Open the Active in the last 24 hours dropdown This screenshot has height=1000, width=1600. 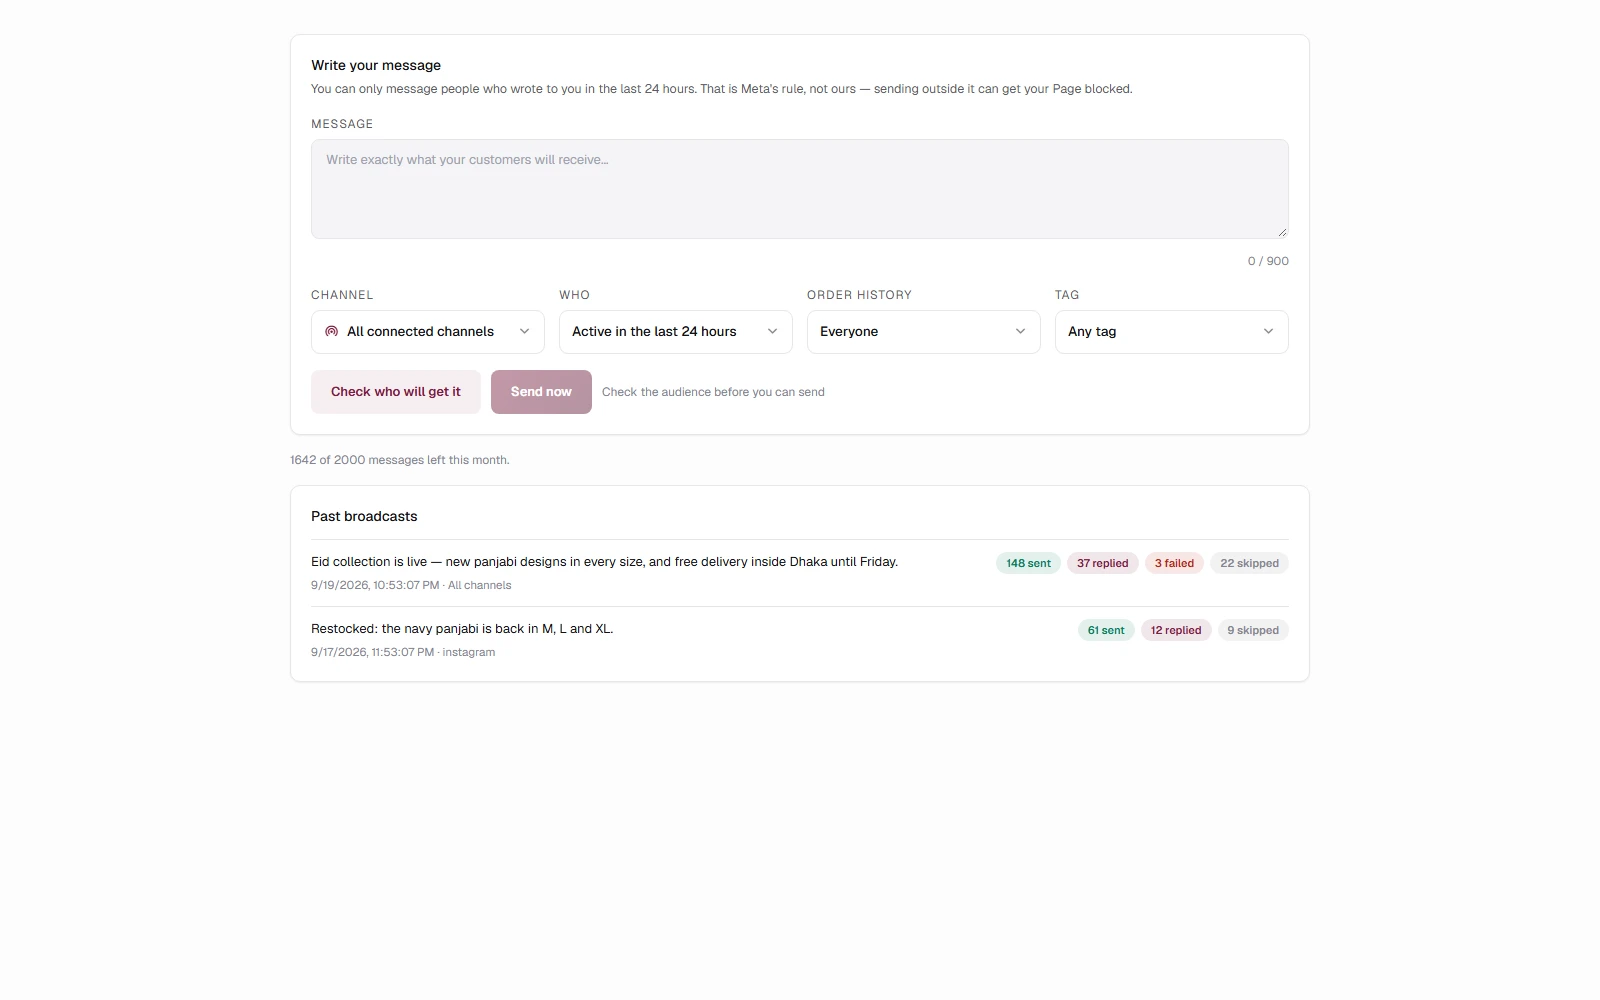coord(676,332)
